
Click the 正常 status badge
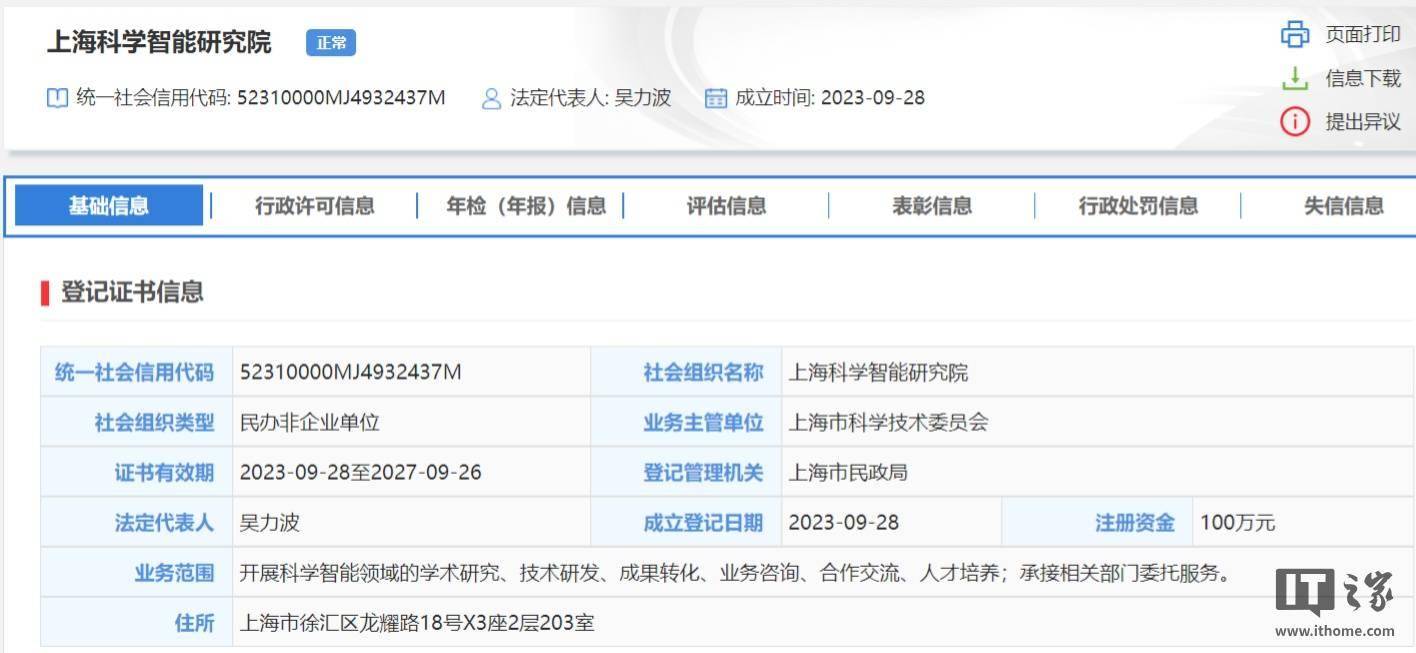click(x=331, y=43)
